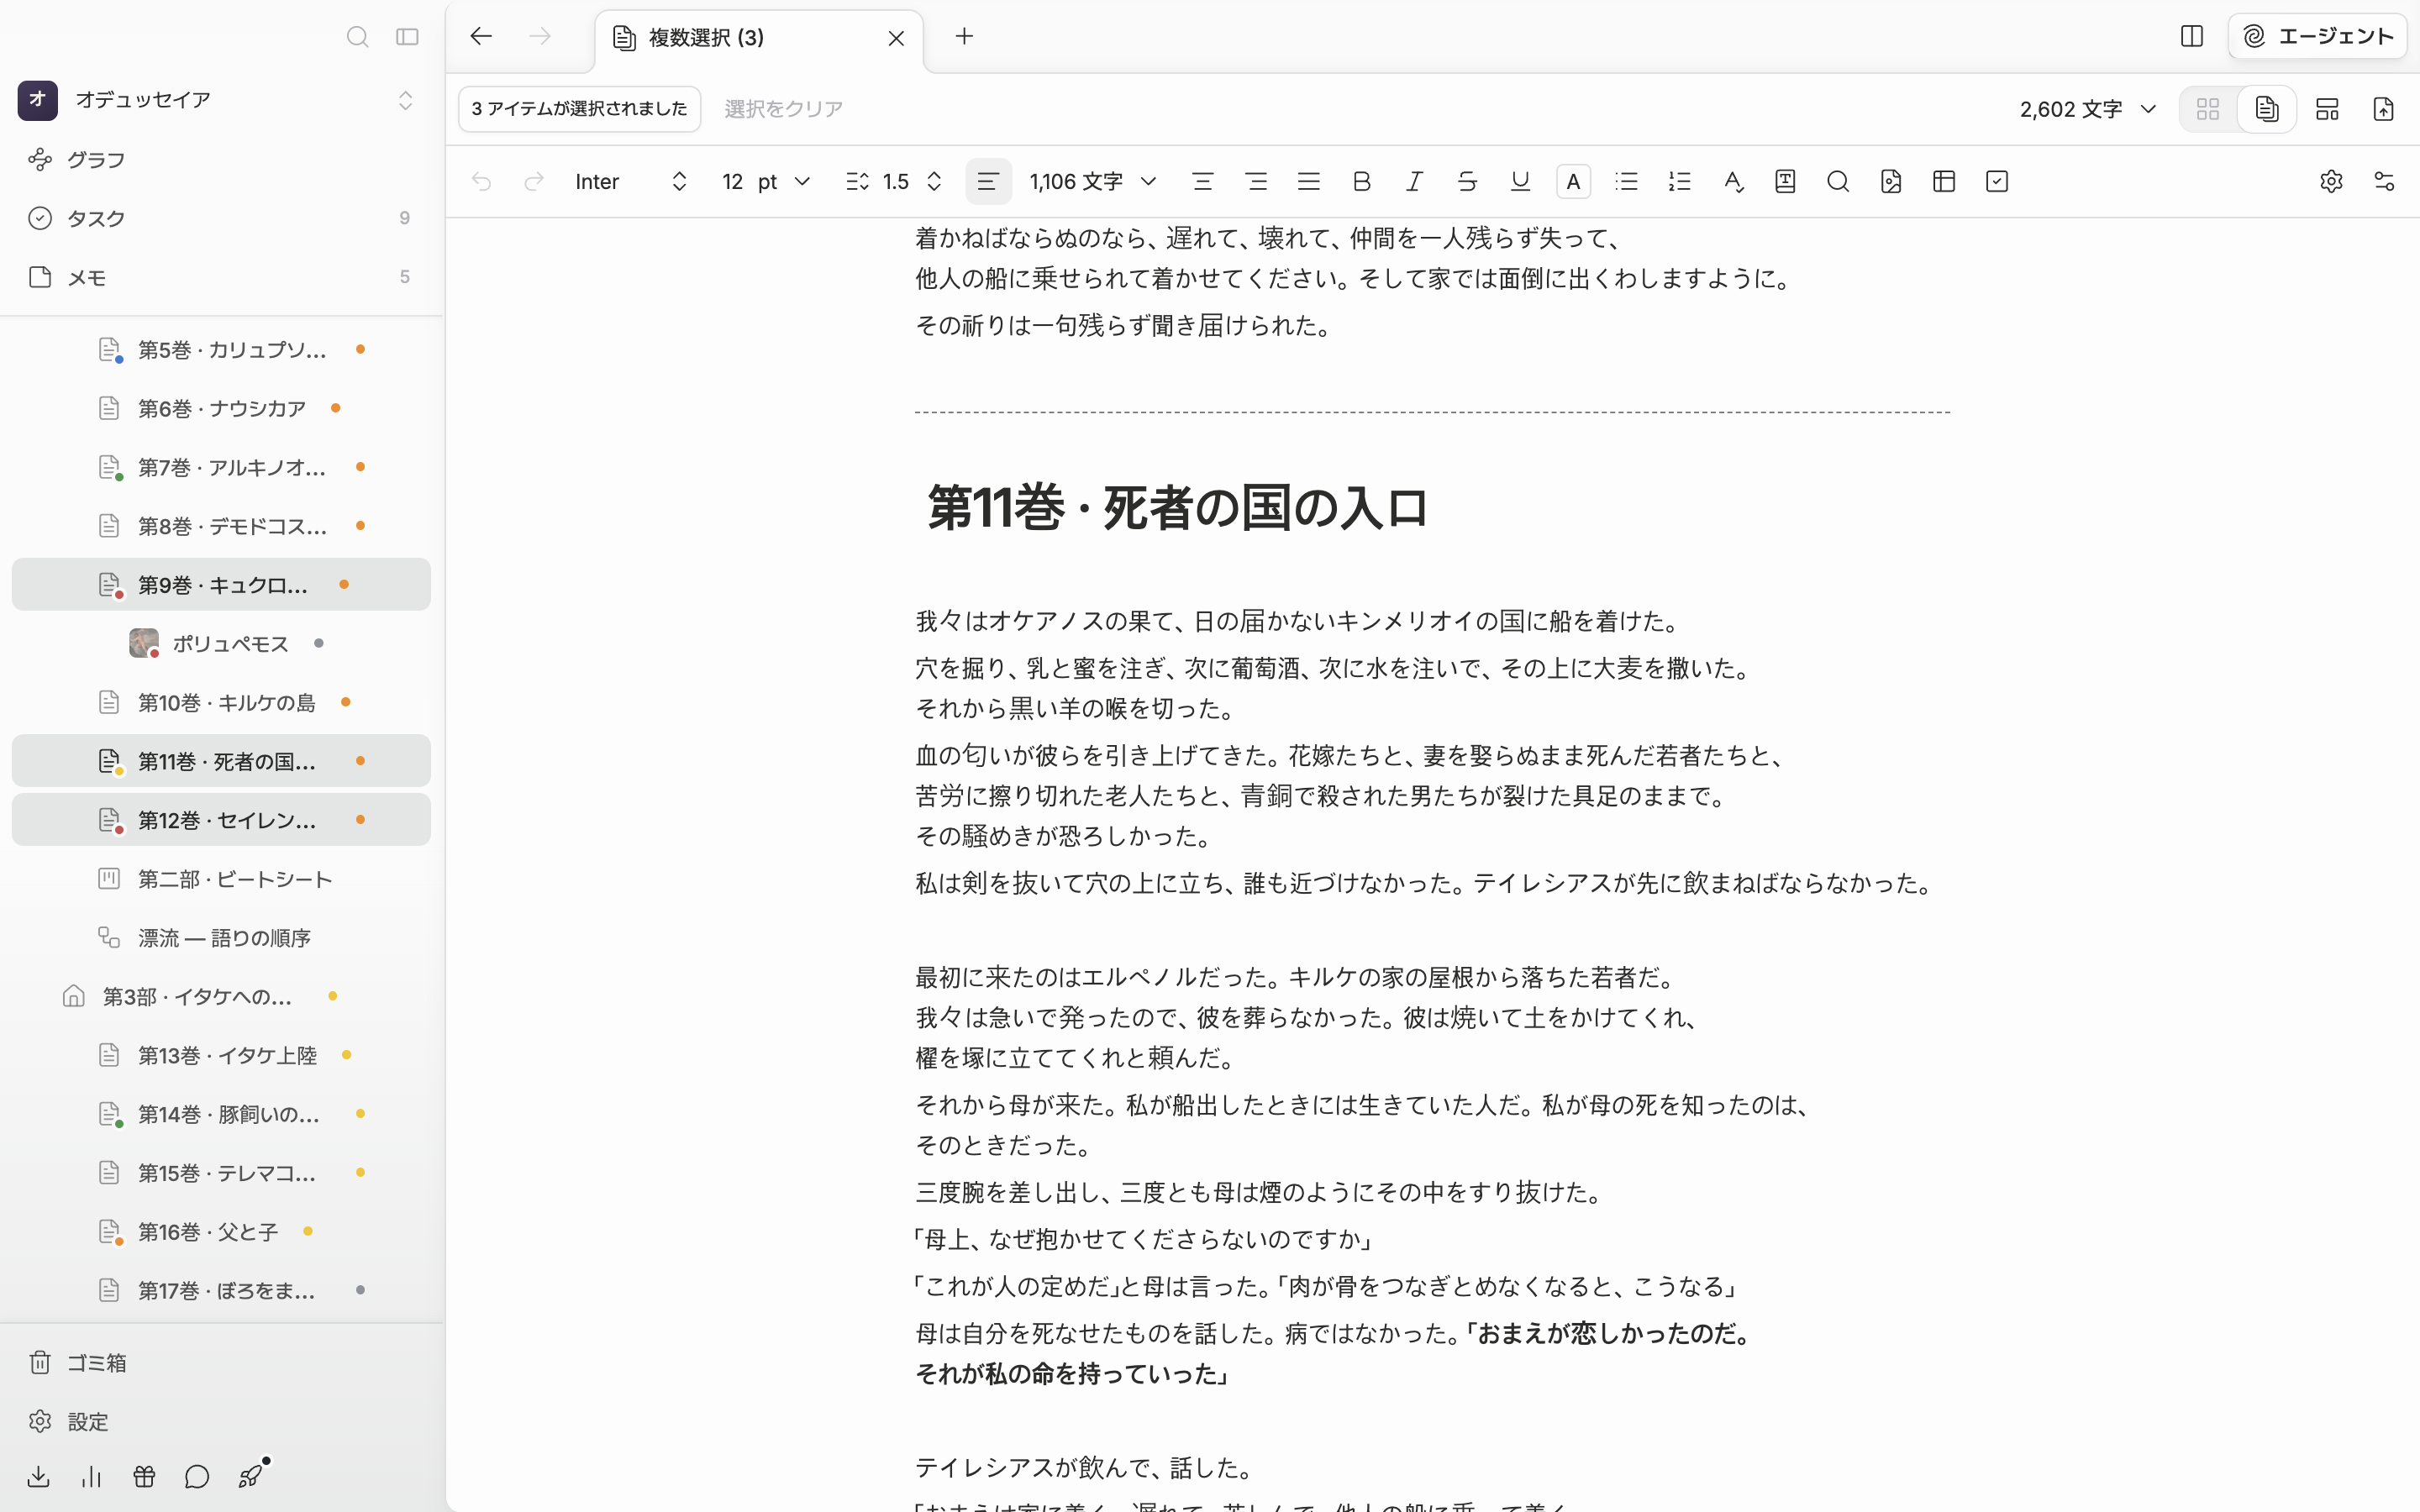Justify the text
2420x1512 pixels.
[x=1309, y=181]
